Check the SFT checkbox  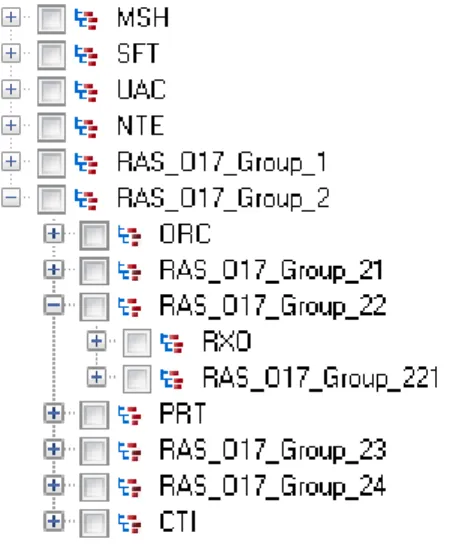(52, 55)
